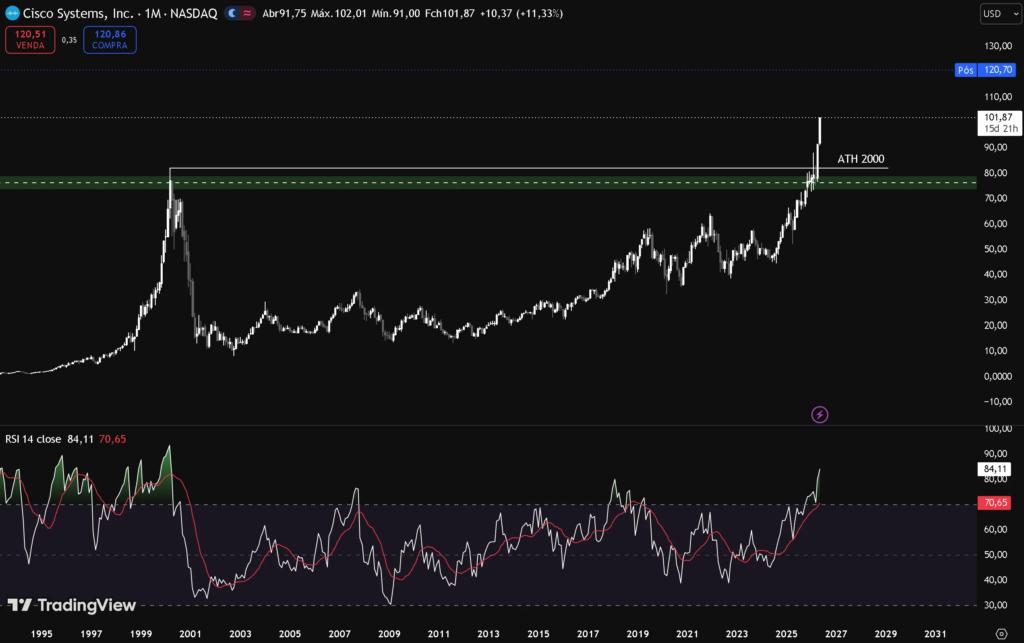Click the 101,87 current price label
The width and height of the screenshot is (1024, 643).
coord(999,123)
